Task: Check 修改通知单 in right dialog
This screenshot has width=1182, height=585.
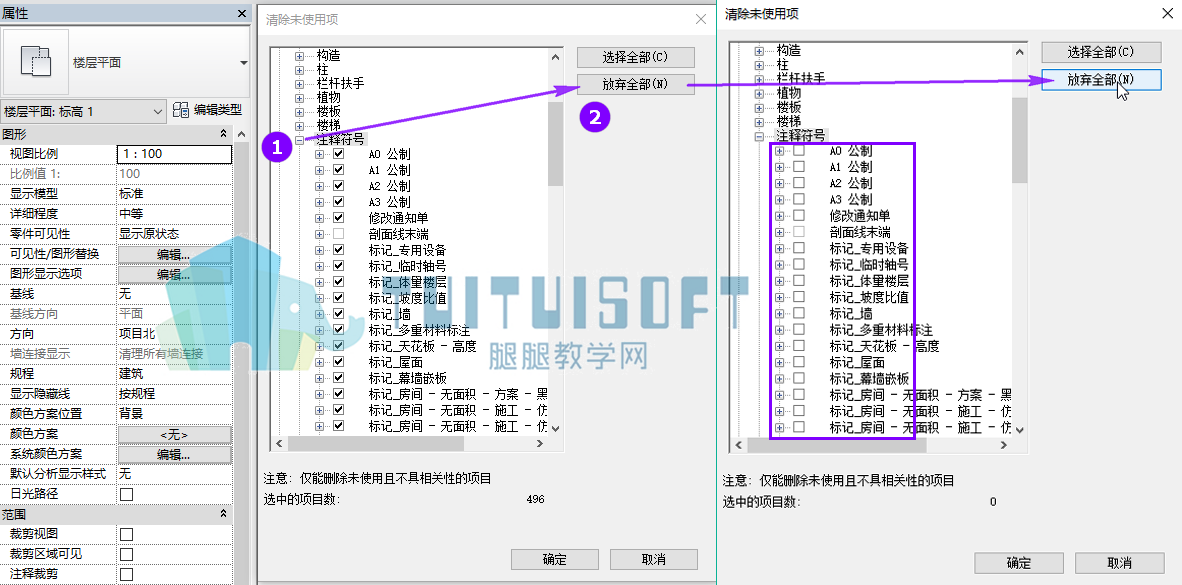Action: click(x=799, y=216)
